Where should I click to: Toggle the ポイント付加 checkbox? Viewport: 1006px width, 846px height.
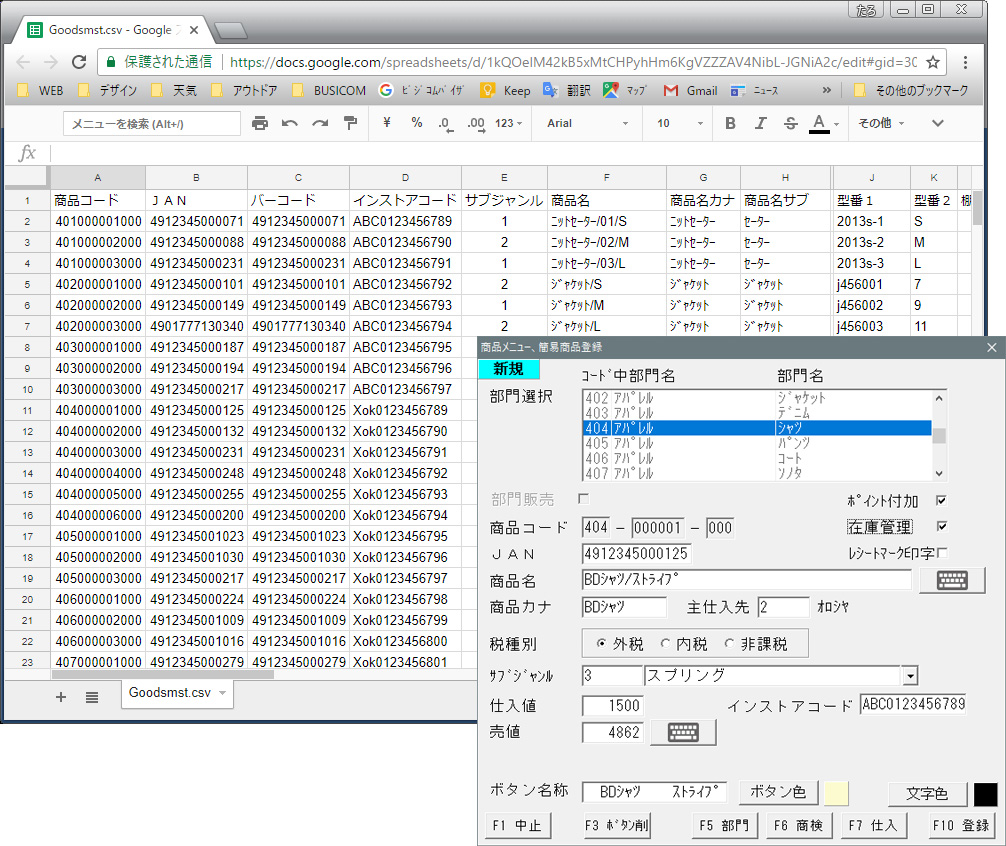941,501
